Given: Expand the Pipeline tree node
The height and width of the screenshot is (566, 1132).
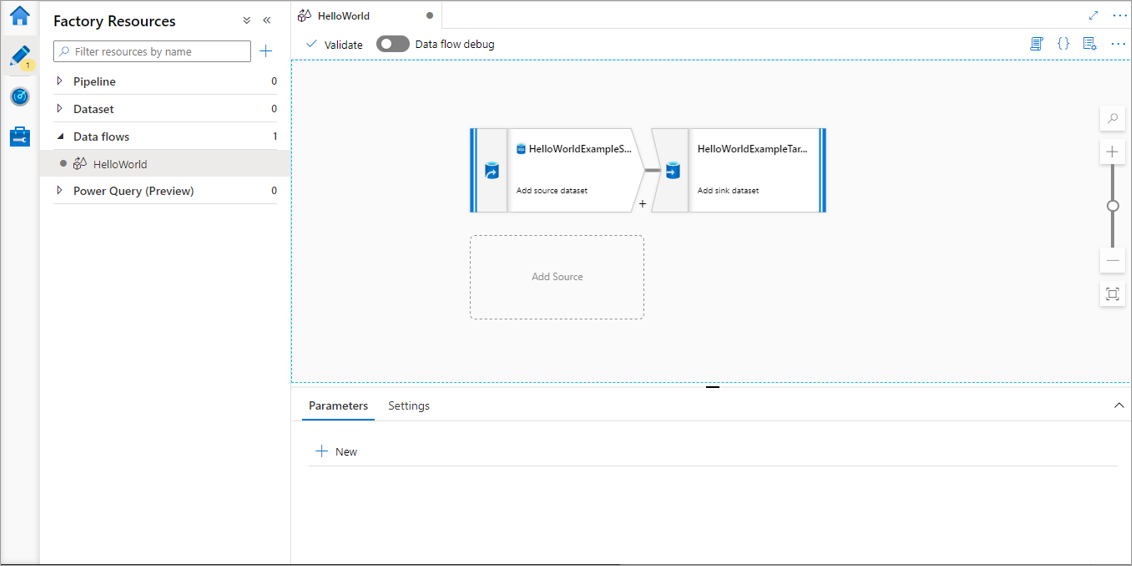Looking at the screenshot, I should pyautogui.click(x=60, y=82).
